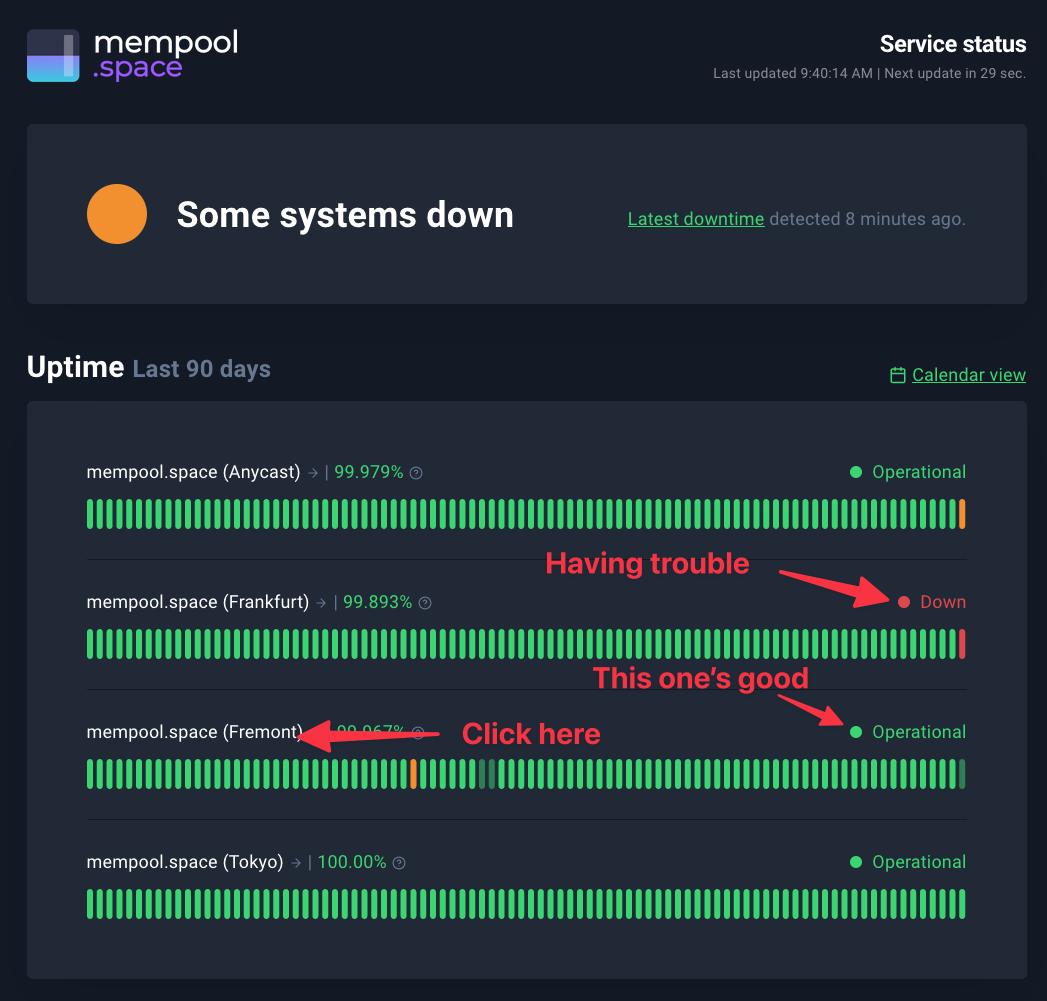The image size is (1047, 1001).
Task: Click the help icon beside 99.893% uptime
Action: coord(425,603)
